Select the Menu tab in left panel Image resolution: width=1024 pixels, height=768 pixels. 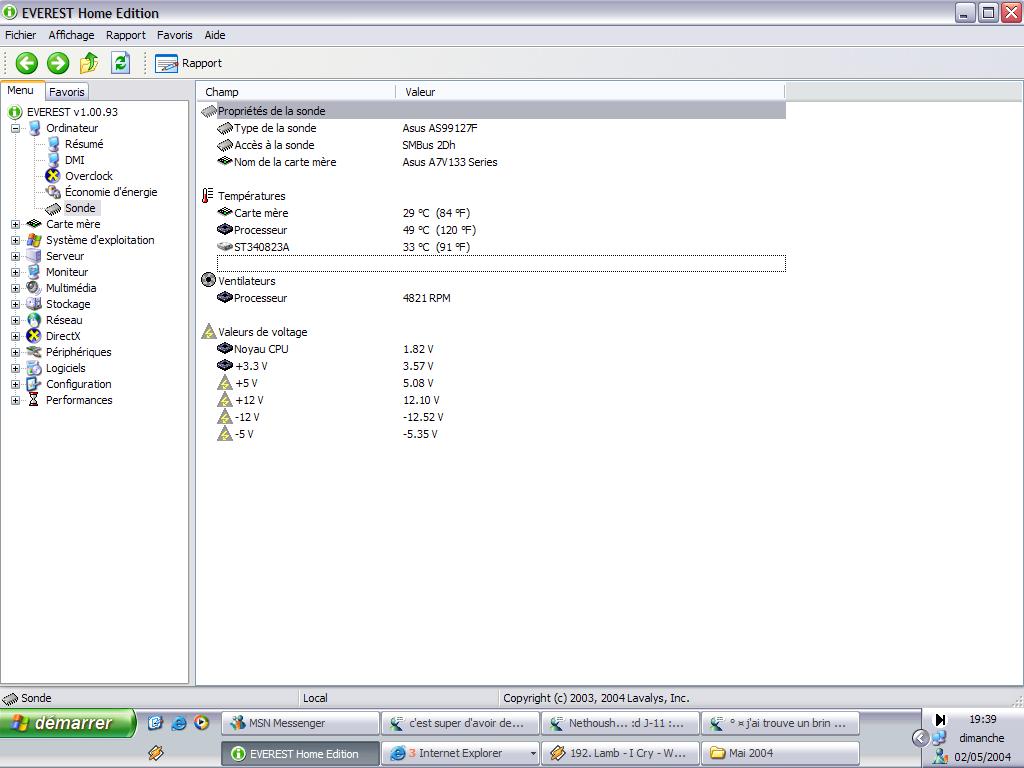point(20,90)
